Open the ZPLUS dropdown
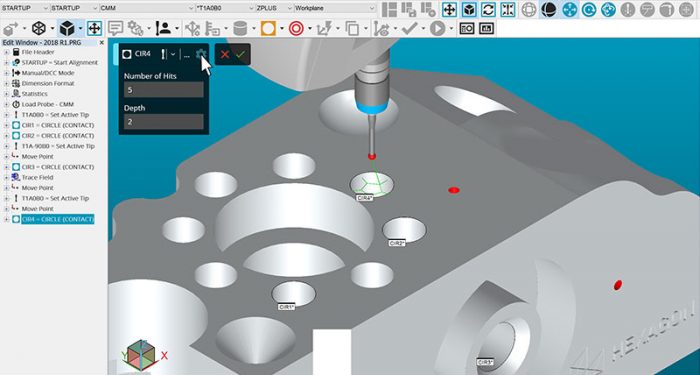The width and height of the screenshot is (700, 375). point(275,8)
